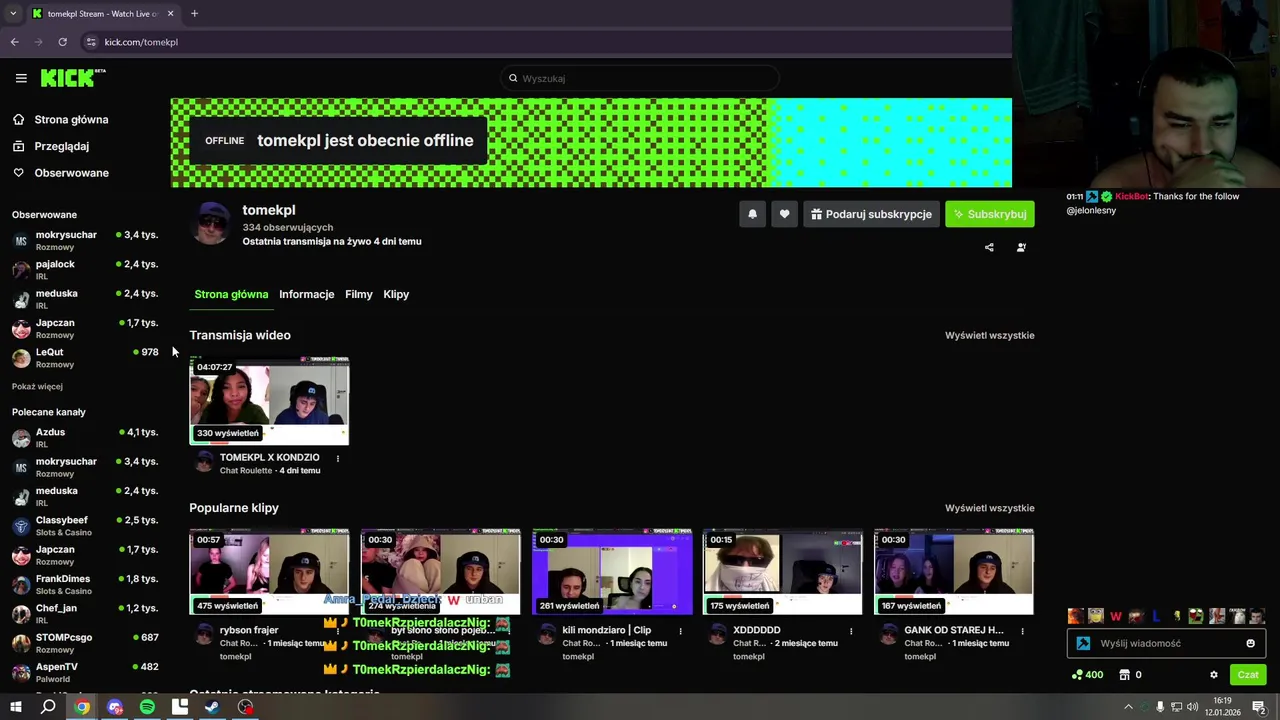Open the emoji picker in chat input
The height and width of the screenshot is (720, 1280).
tap(1250, 643)
